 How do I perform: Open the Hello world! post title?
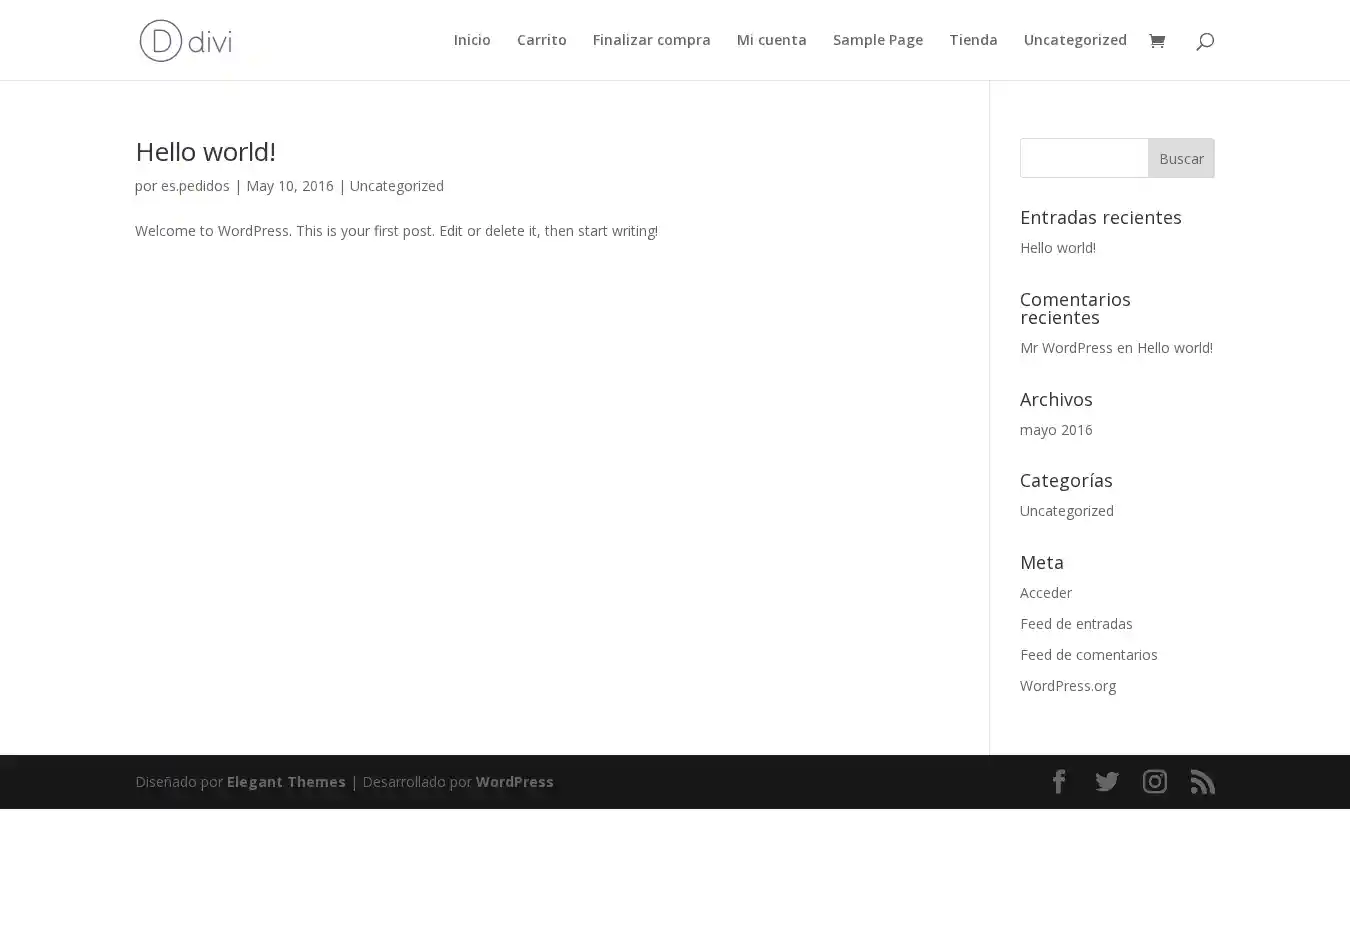point(205,151)
